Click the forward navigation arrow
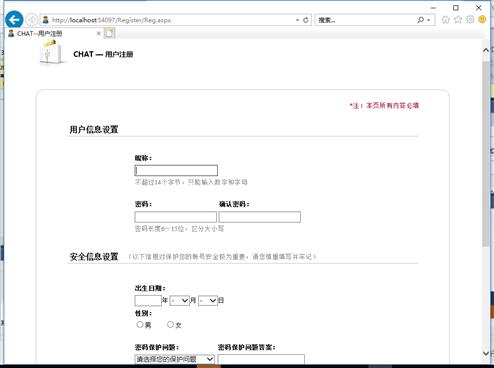Screen dimensions: 494x368 [x=32, y=20]
